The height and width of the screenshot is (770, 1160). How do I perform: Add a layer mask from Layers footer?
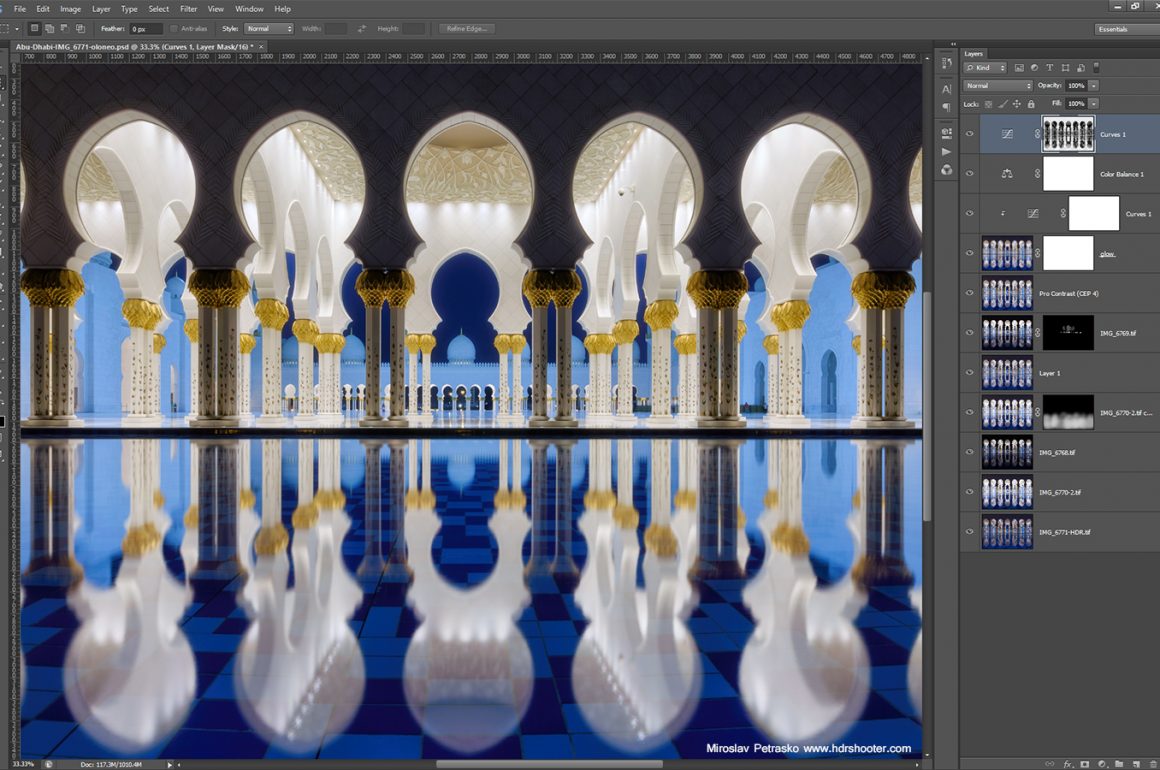click(x=1084, y=764)
